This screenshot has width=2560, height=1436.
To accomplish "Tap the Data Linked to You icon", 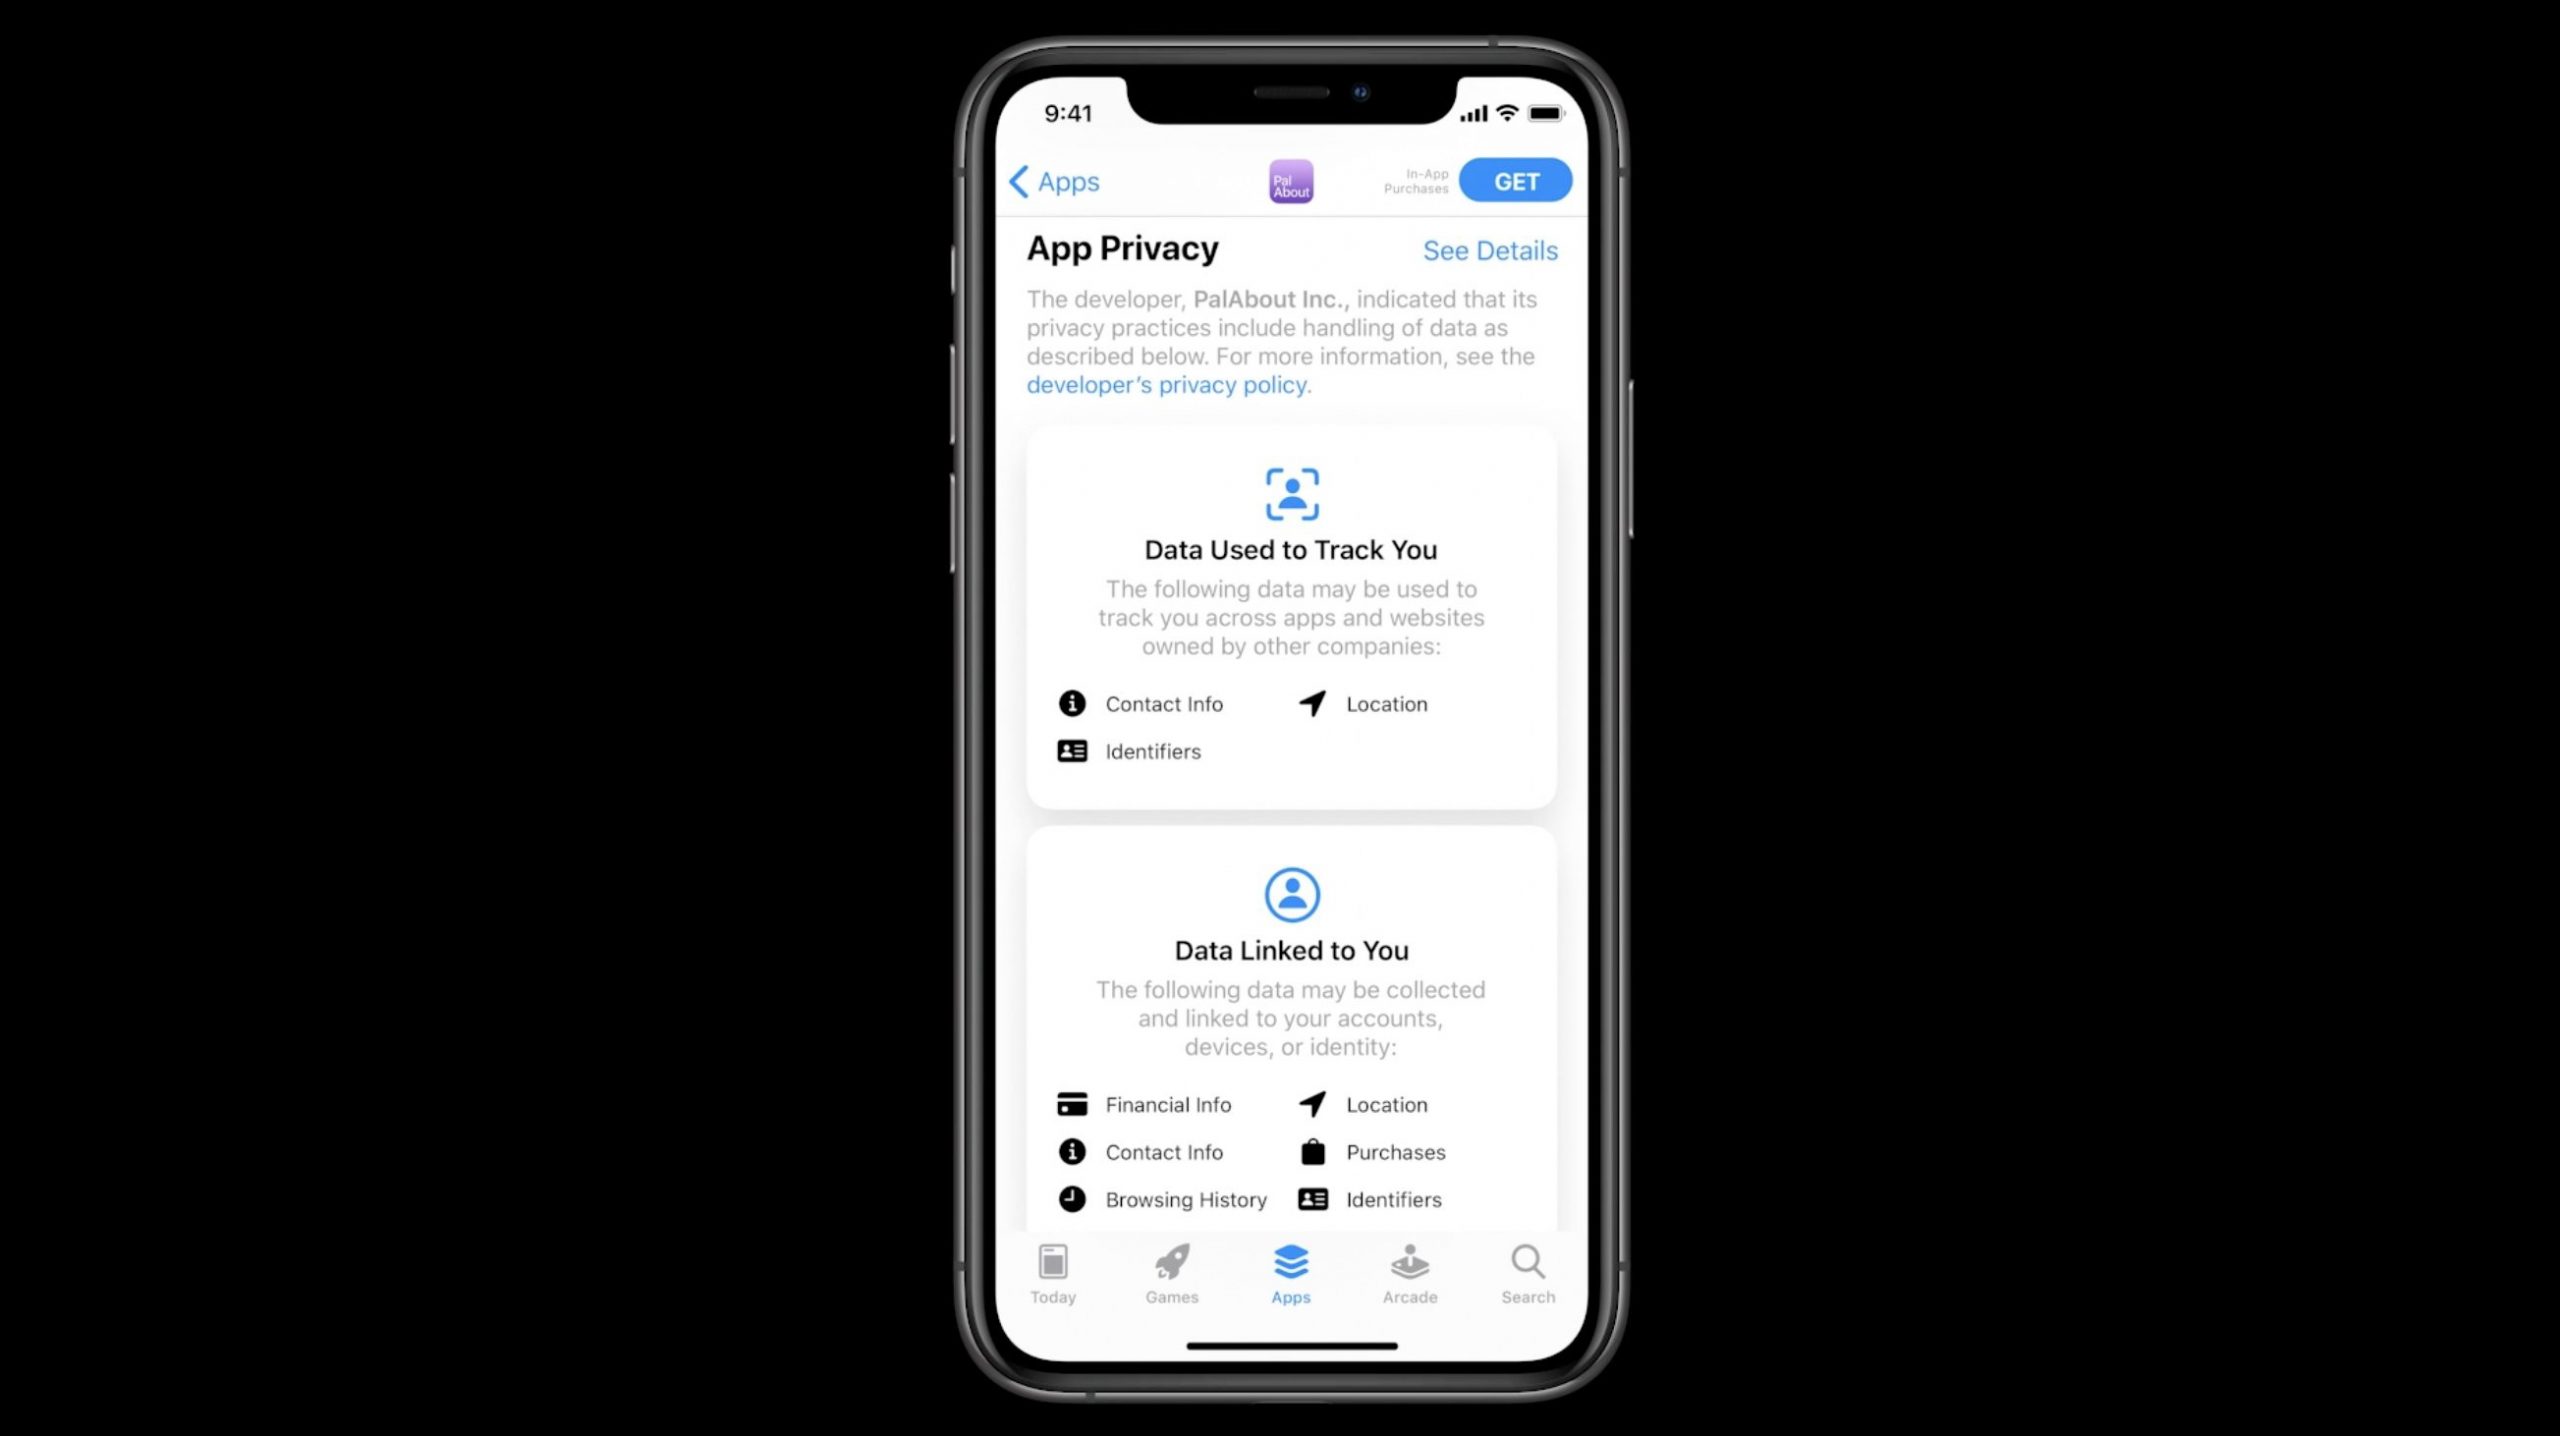I will pos(1291,895).
